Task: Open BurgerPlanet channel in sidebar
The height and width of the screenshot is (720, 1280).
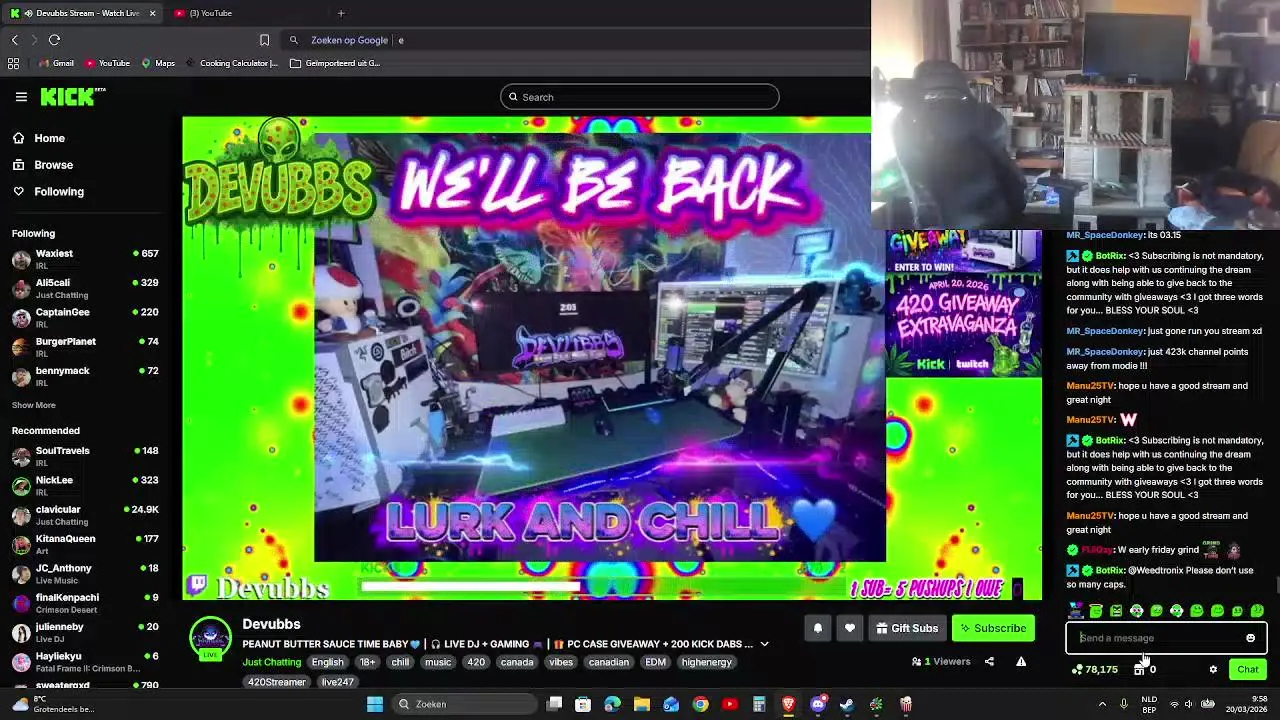Action: 85,347
